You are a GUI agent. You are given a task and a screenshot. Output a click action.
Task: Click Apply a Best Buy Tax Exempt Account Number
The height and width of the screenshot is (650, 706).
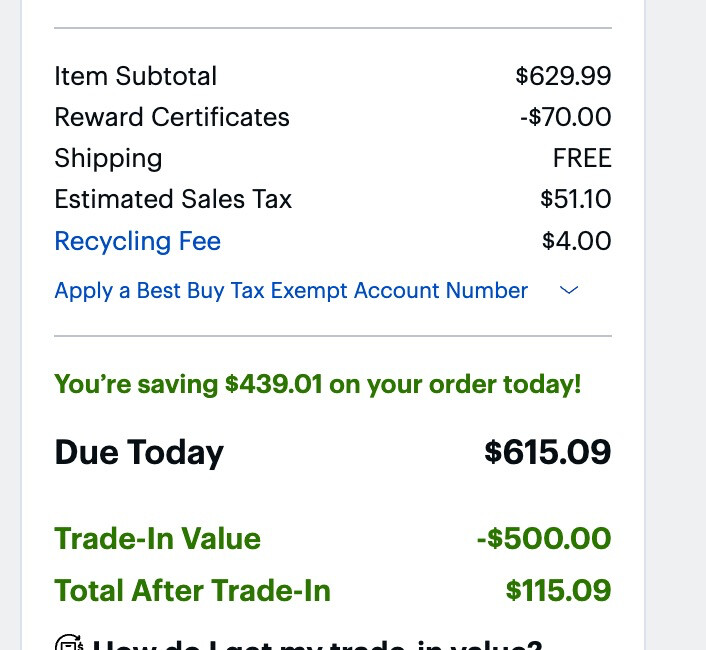(x=290, y=291)
